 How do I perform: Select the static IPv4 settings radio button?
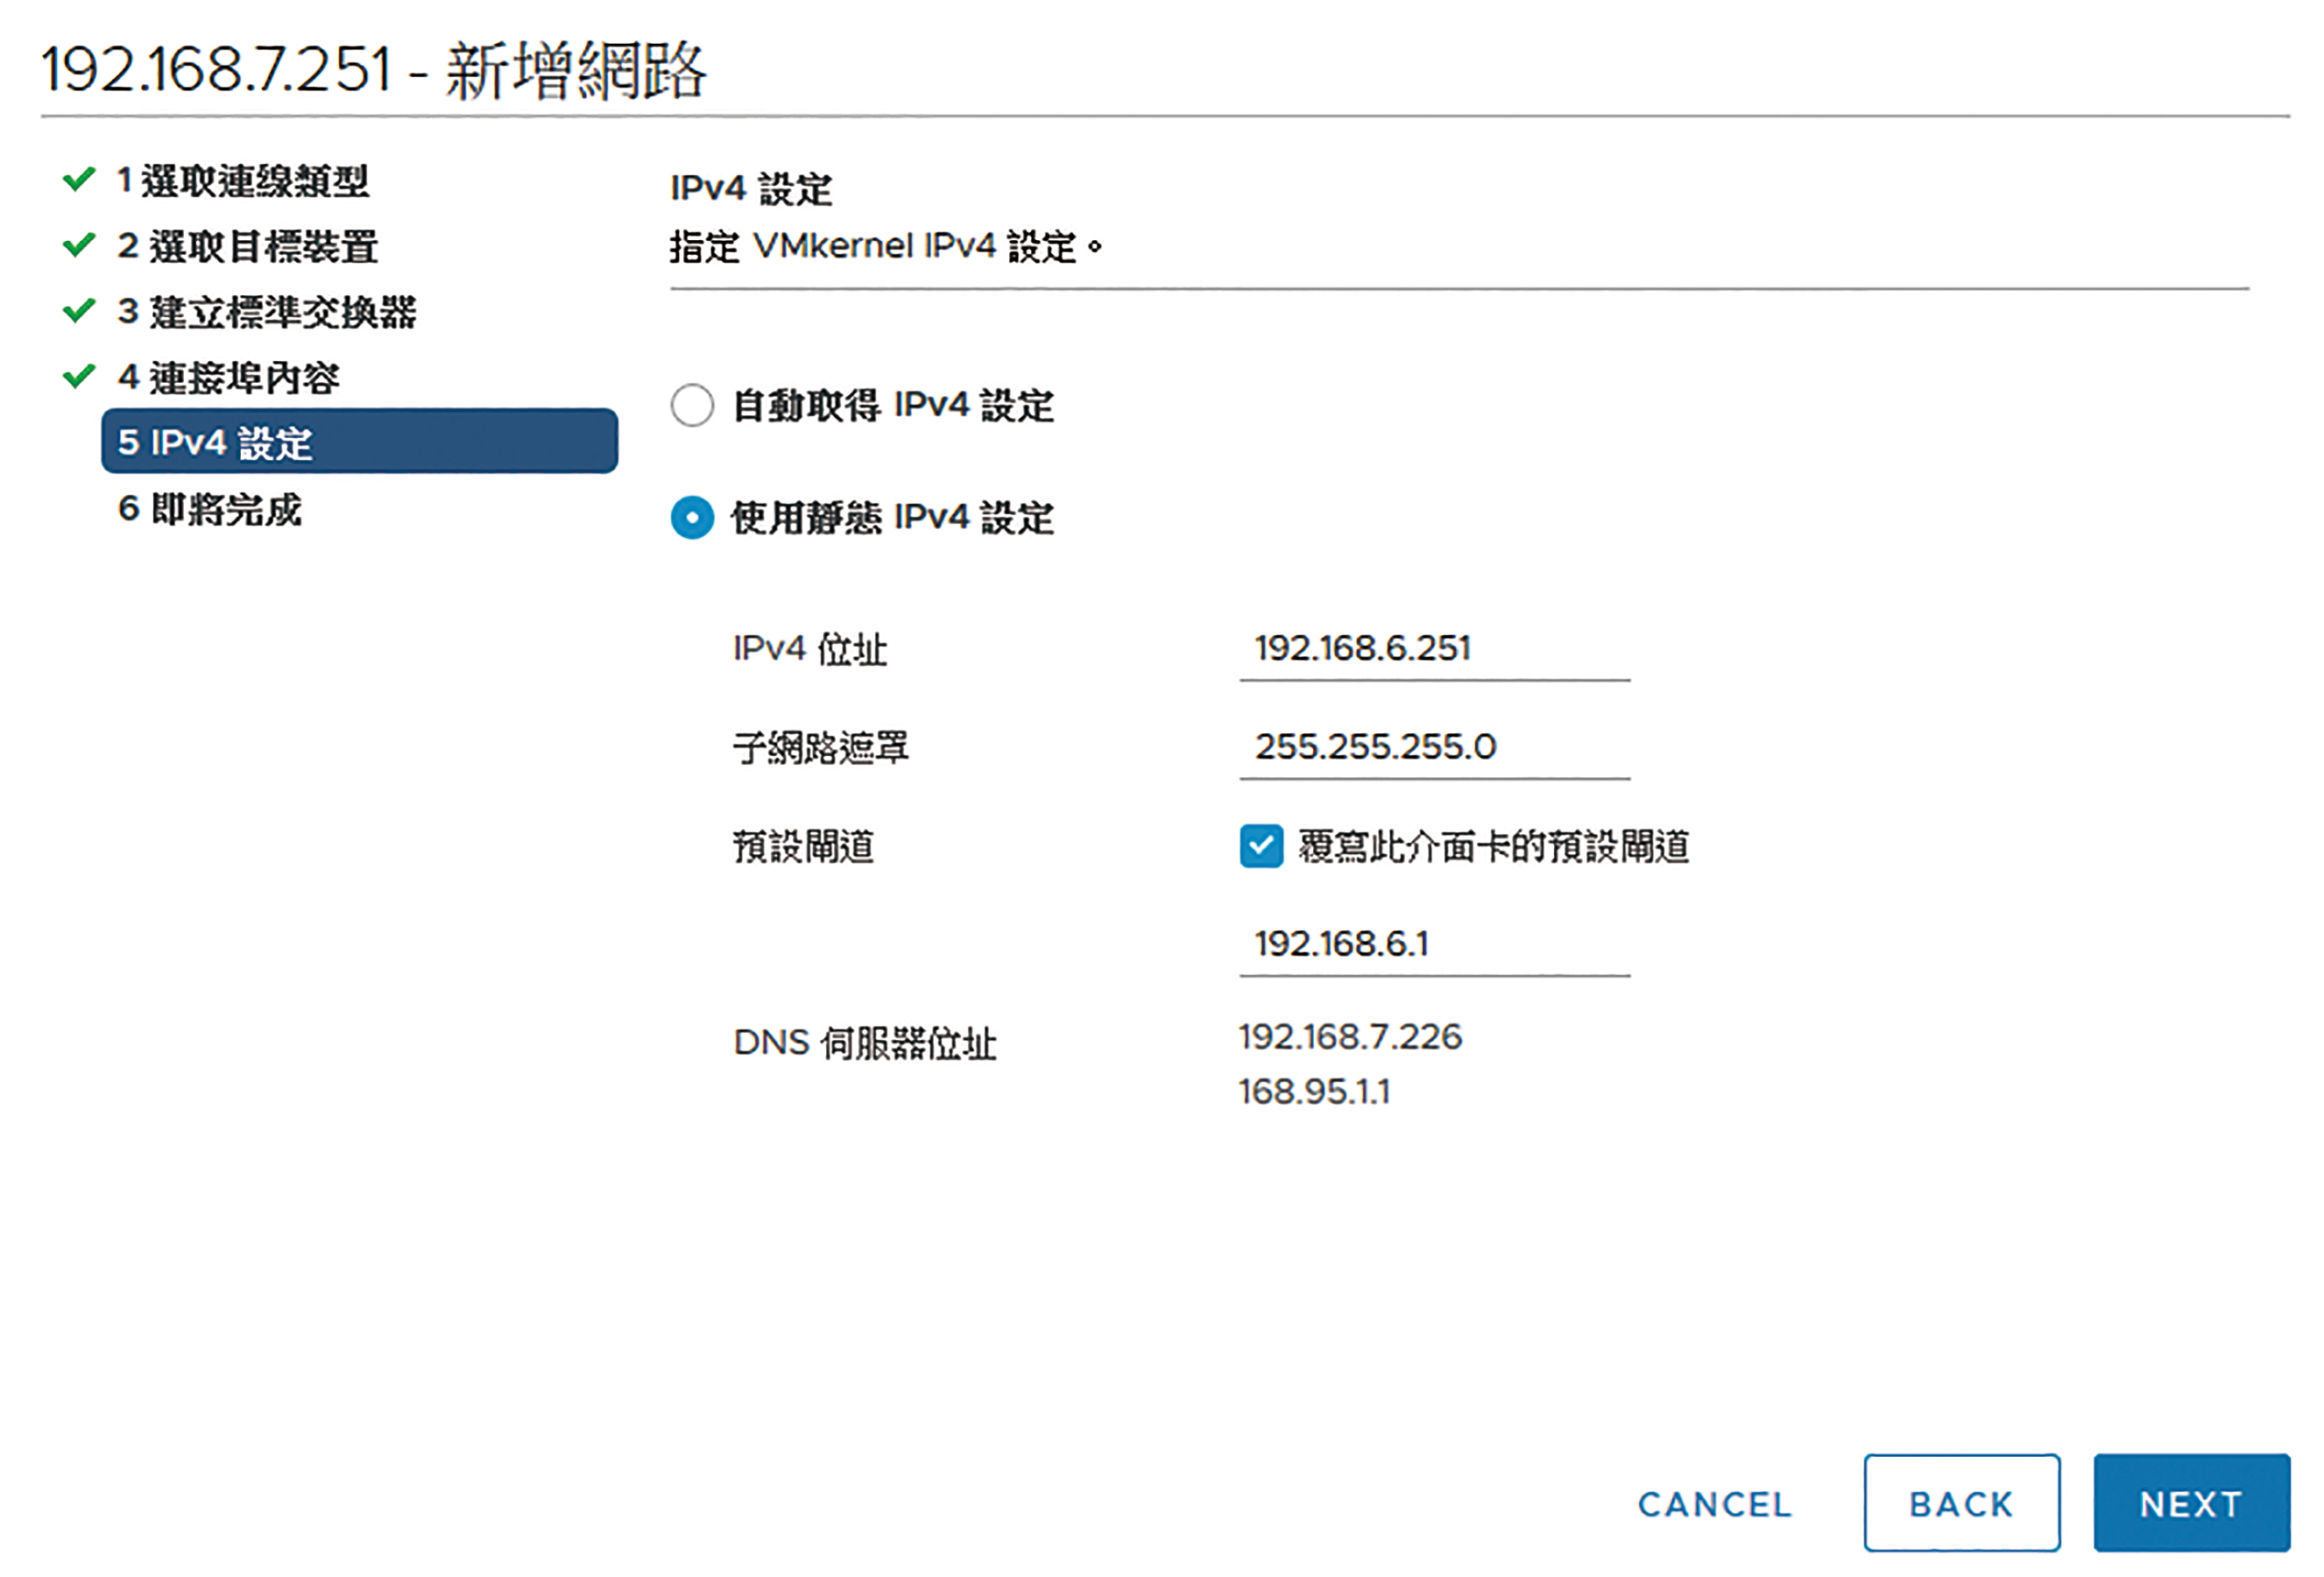(692, 518)
